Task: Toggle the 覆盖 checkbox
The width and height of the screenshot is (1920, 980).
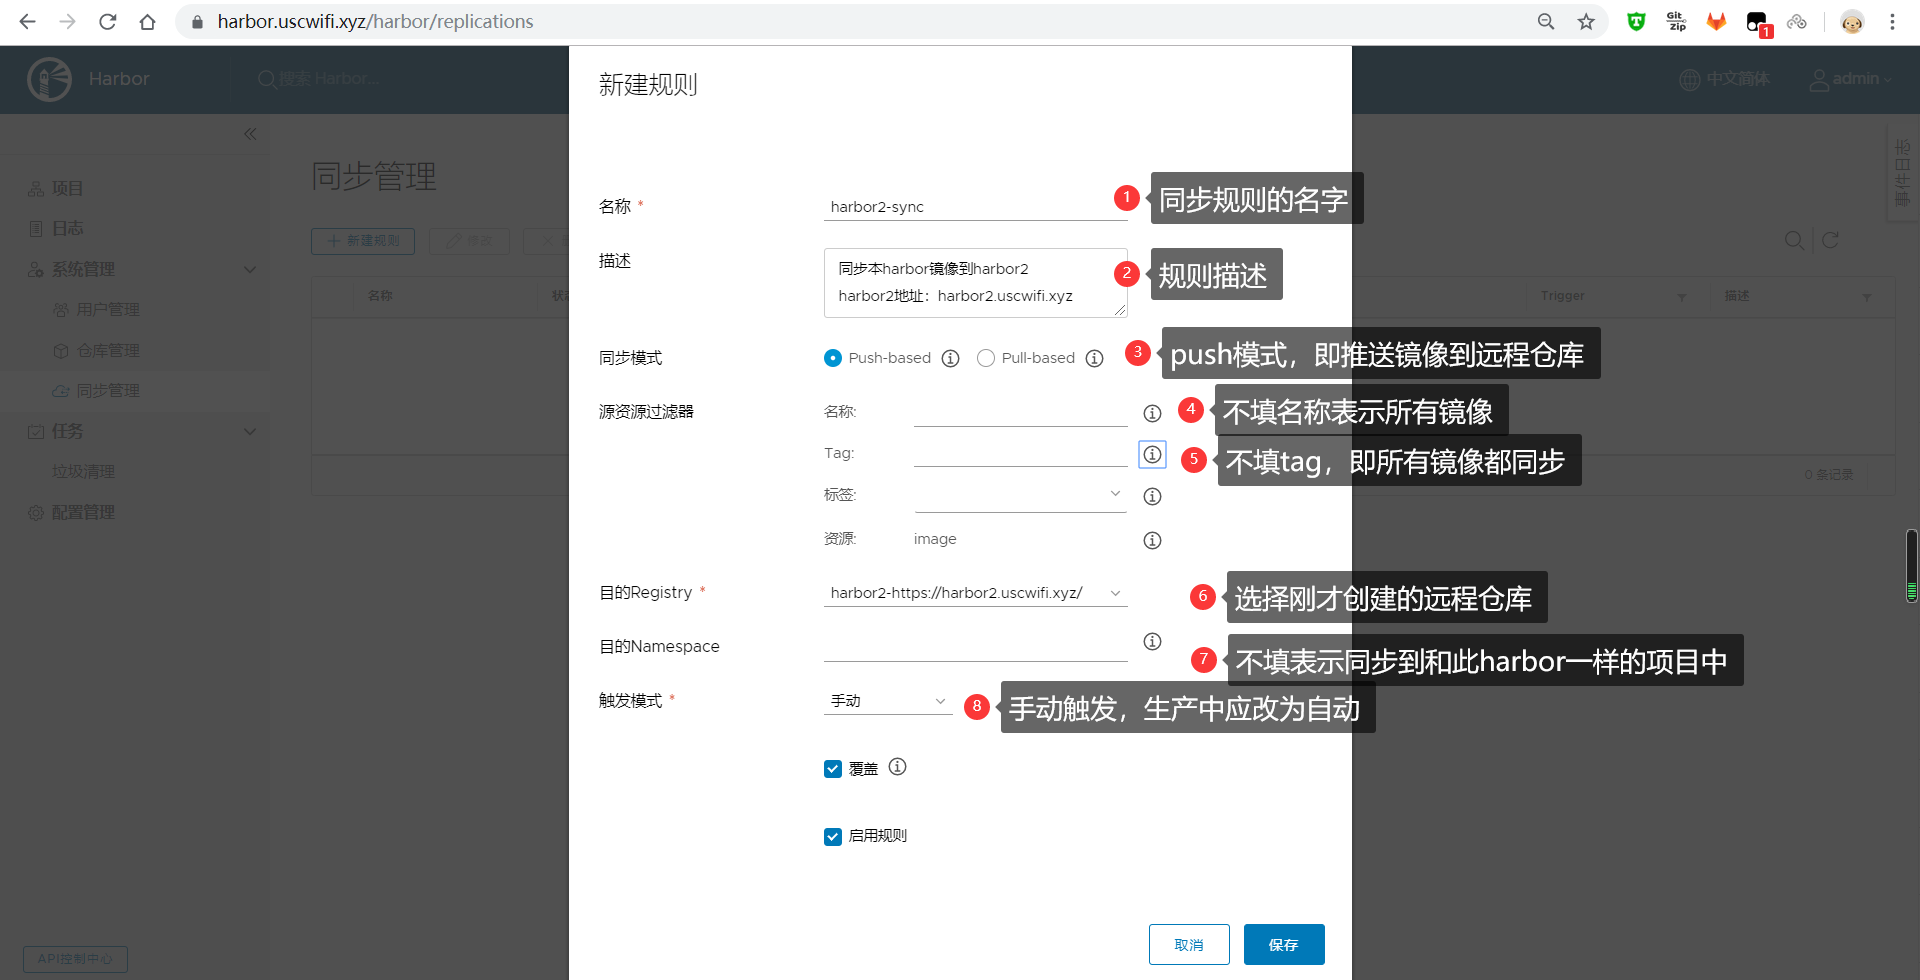Action: [x=832, y=769]
